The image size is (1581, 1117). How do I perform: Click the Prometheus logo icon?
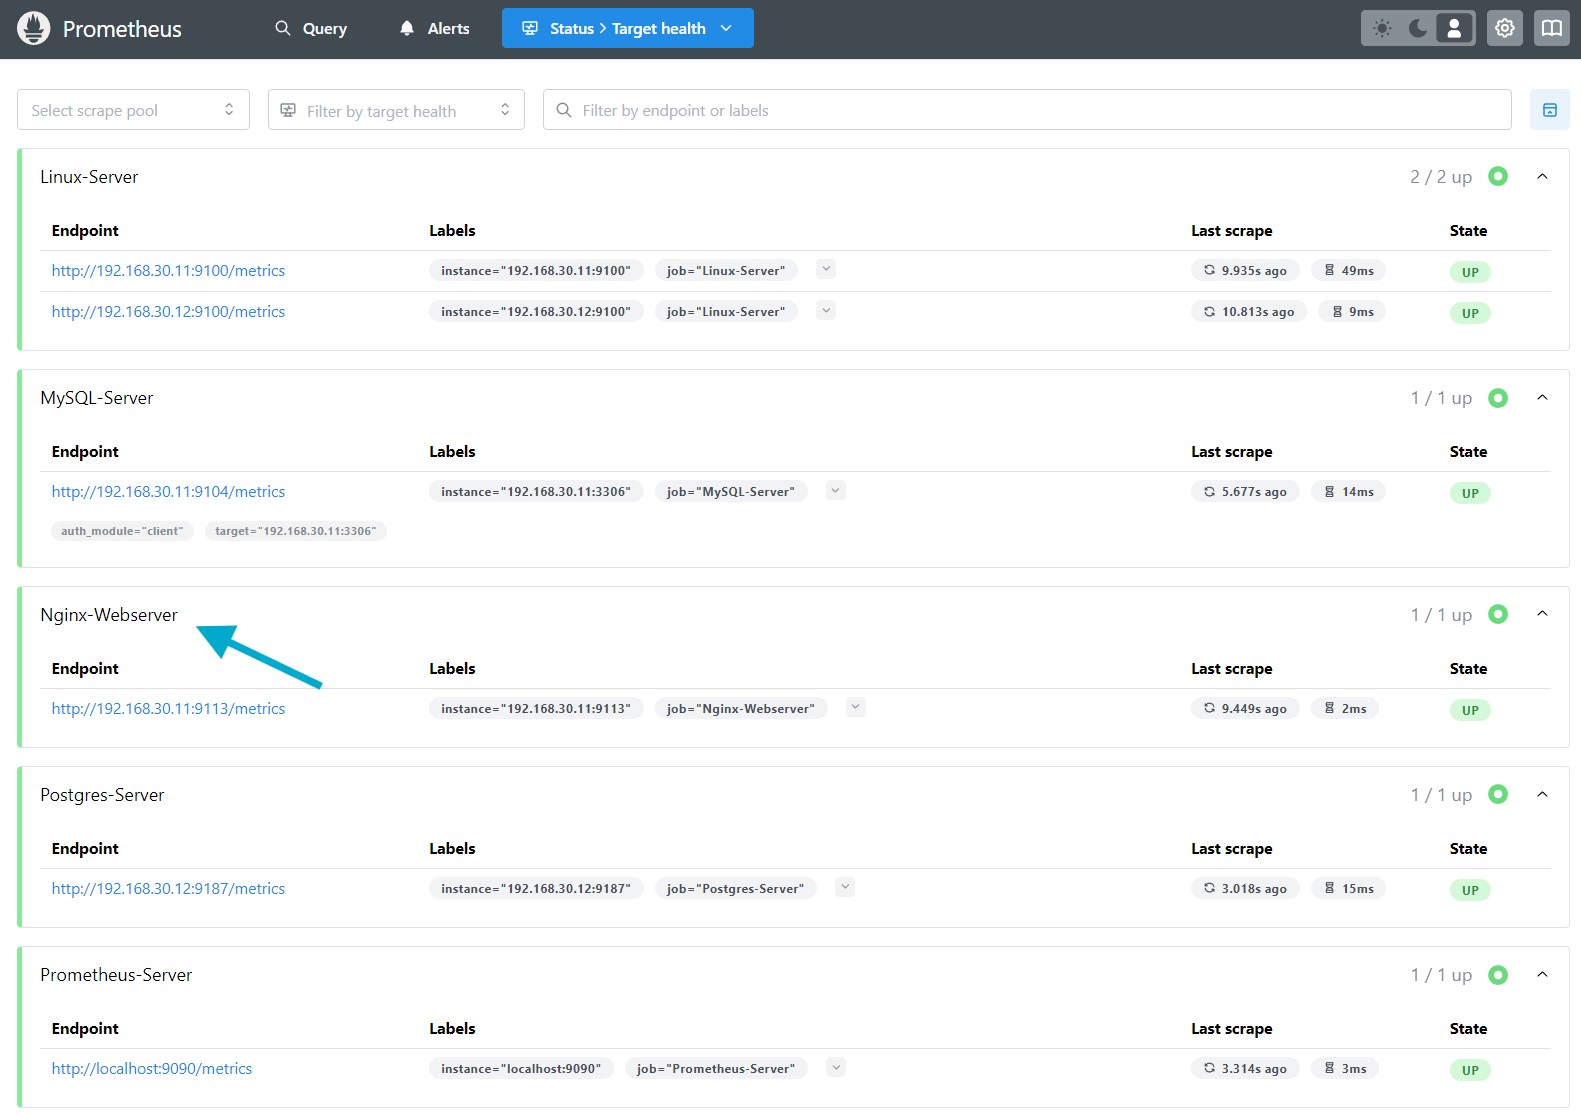pos(33,28)
